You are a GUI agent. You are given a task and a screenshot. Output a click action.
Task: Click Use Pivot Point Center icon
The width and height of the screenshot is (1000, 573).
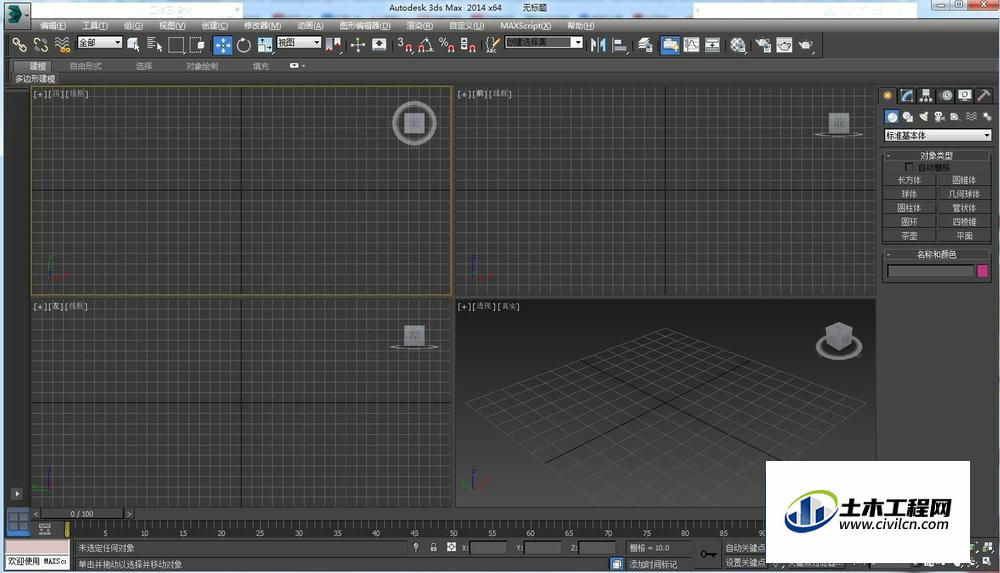333,45
